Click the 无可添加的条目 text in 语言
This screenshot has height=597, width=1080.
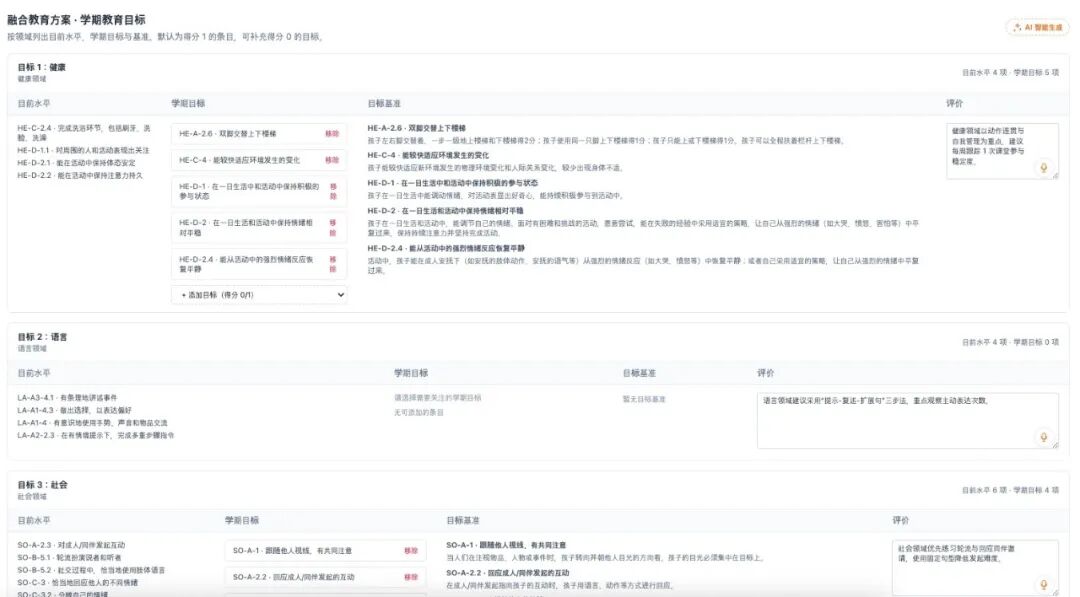tap(419, 412)
